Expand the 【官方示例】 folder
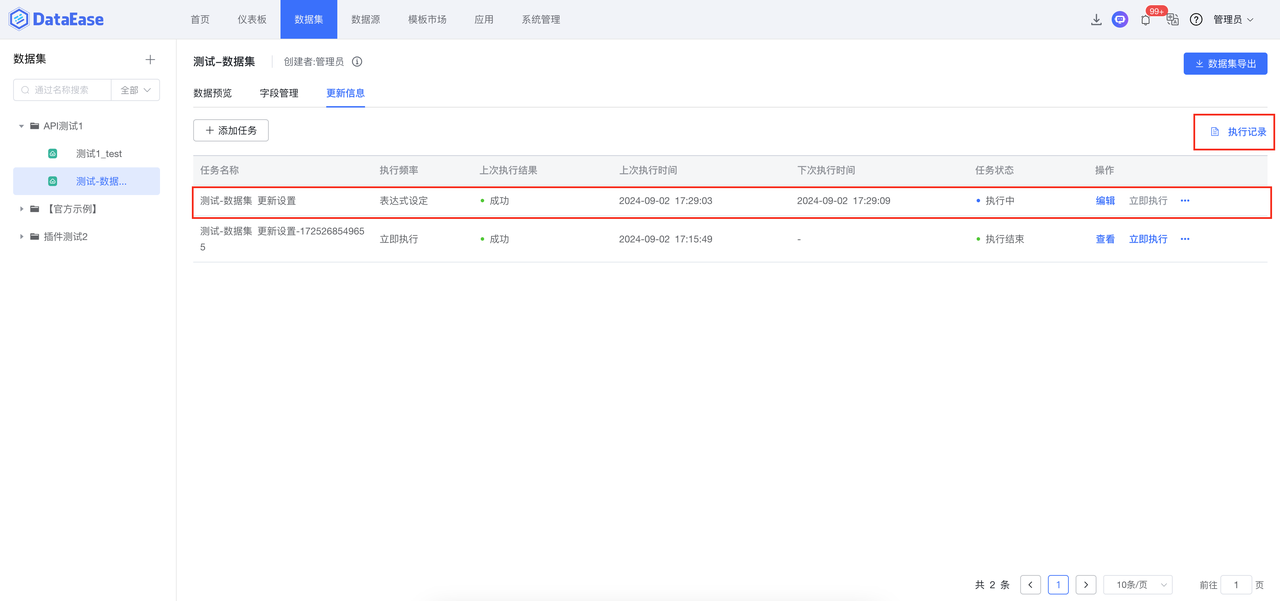The width and height of the screenshot is (1280, 601). [22, 208]
